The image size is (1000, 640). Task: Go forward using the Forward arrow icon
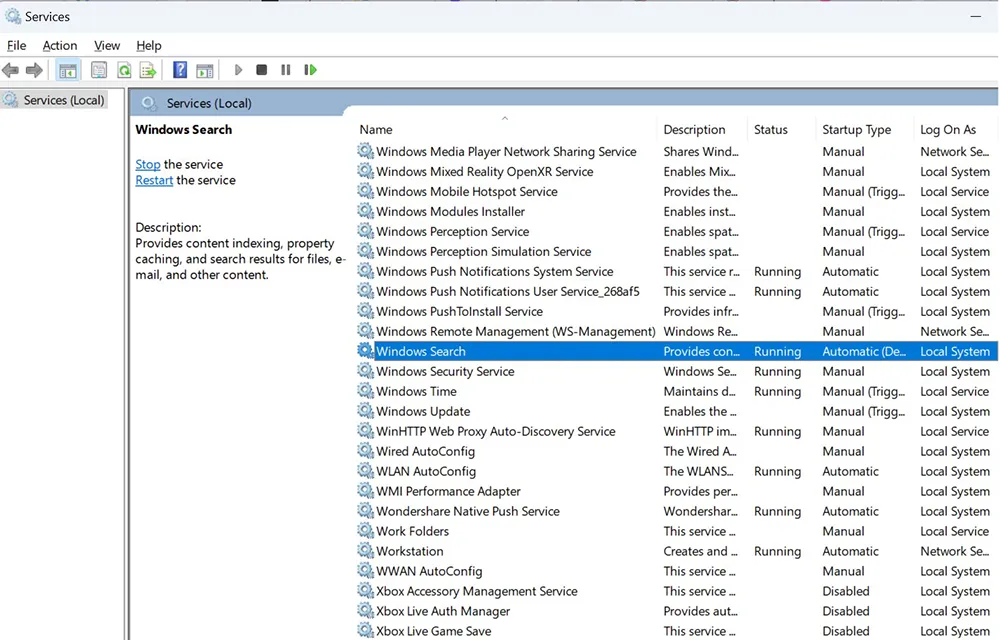point(33,70)
